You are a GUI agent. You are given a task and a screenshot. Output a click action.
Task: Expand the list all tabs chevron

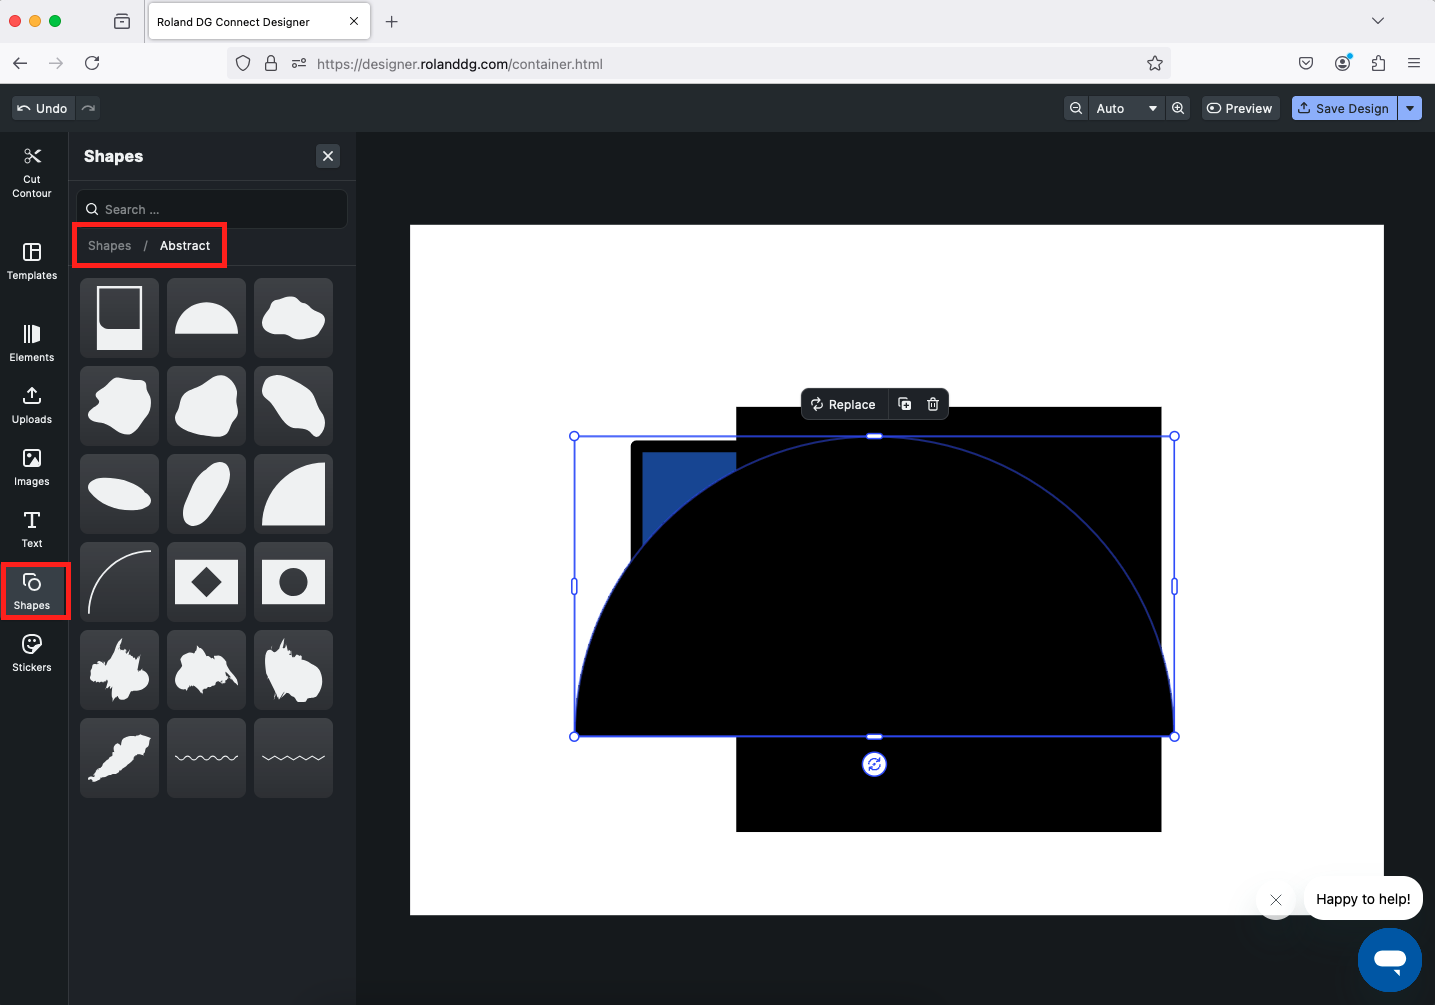(1378, 21)
